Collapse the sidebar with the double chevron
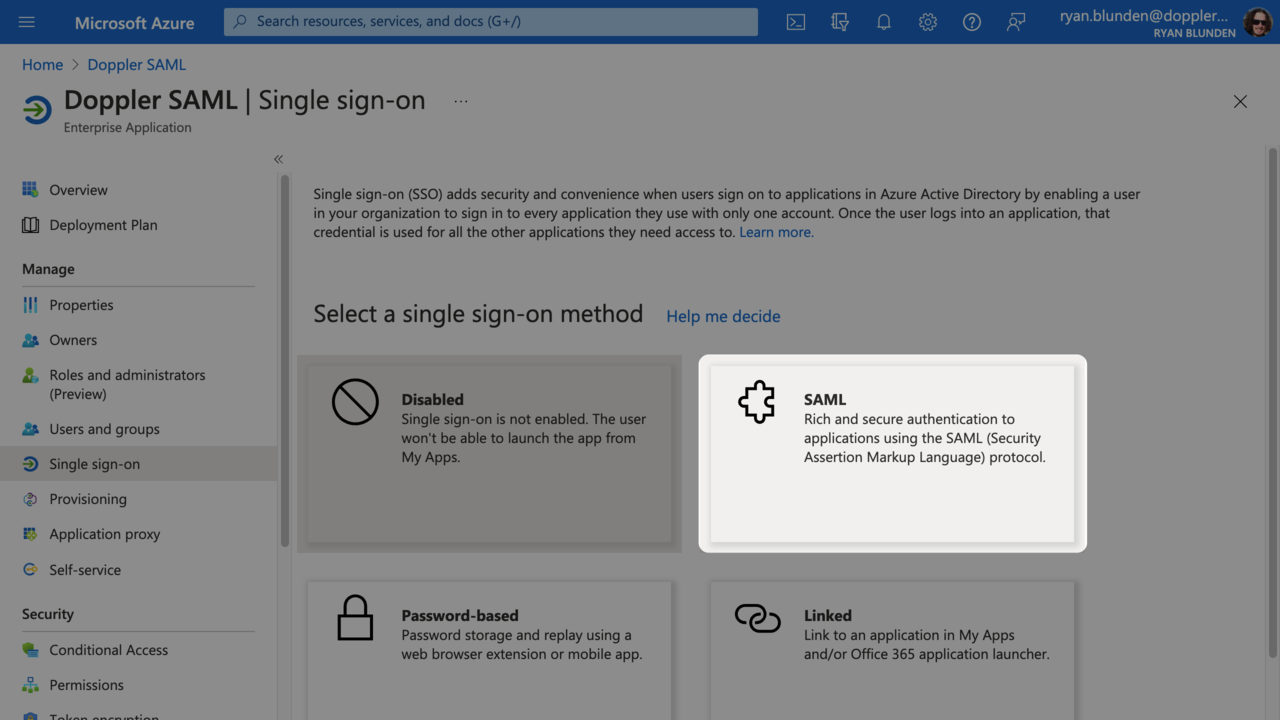Image resolution: width=1280 pixels, height=720 pixels. point(278,159)
